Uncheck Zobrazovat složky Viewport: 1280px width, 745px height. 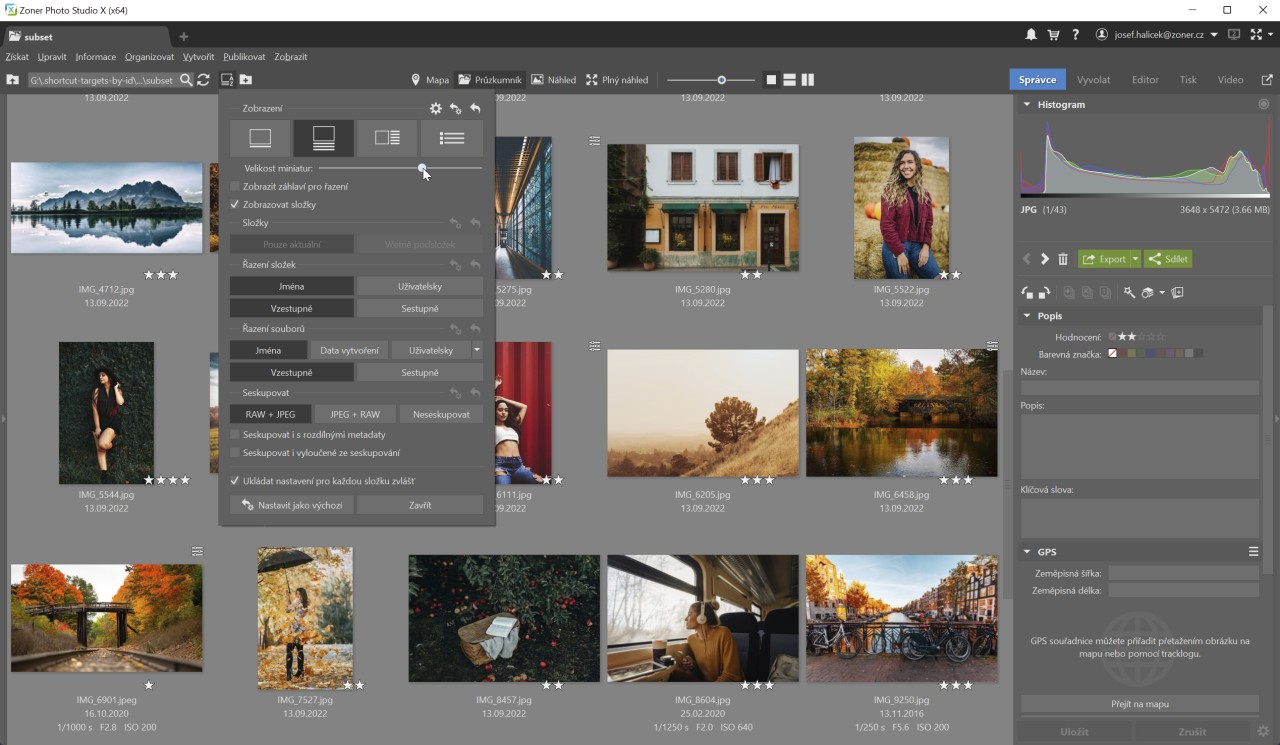coord(235,203)
